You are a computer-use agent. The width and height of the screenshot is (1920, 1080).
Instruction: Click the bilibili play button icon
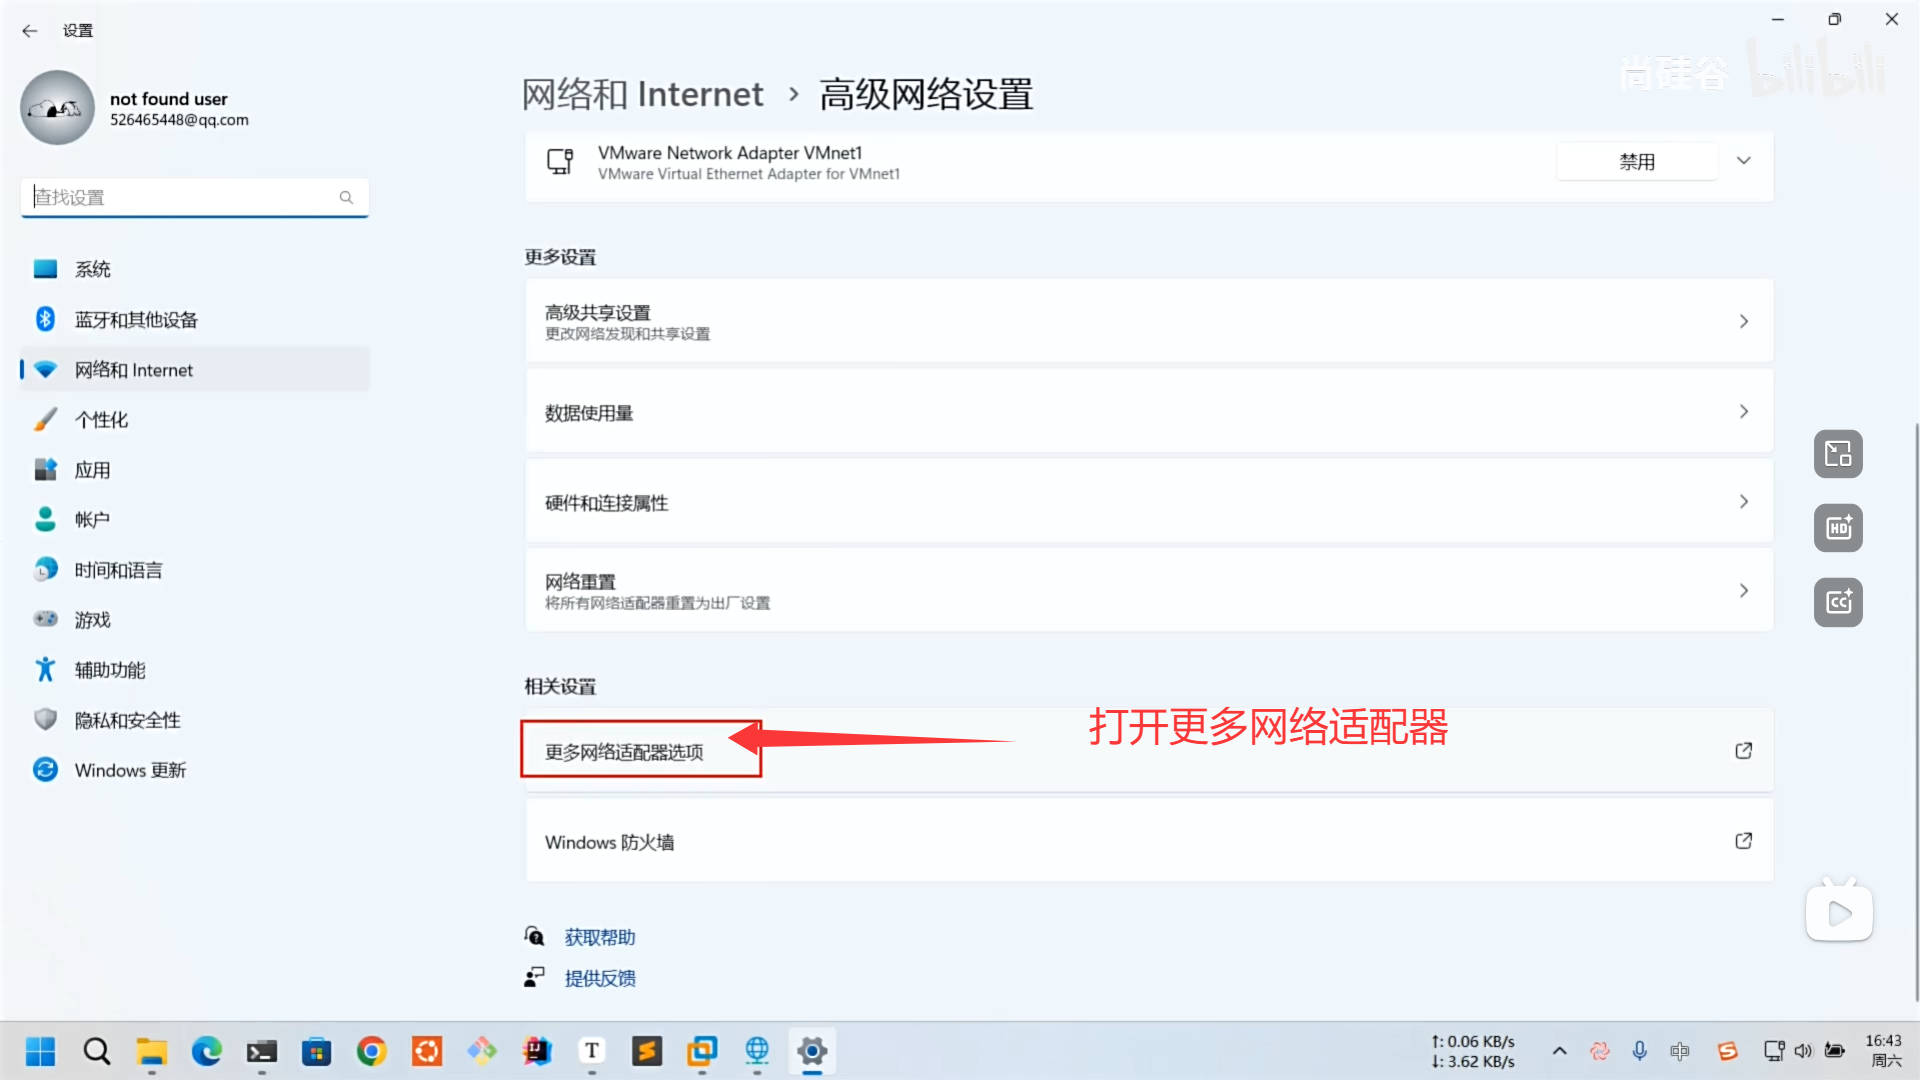pyautogui.click(x=1838, y=913)
